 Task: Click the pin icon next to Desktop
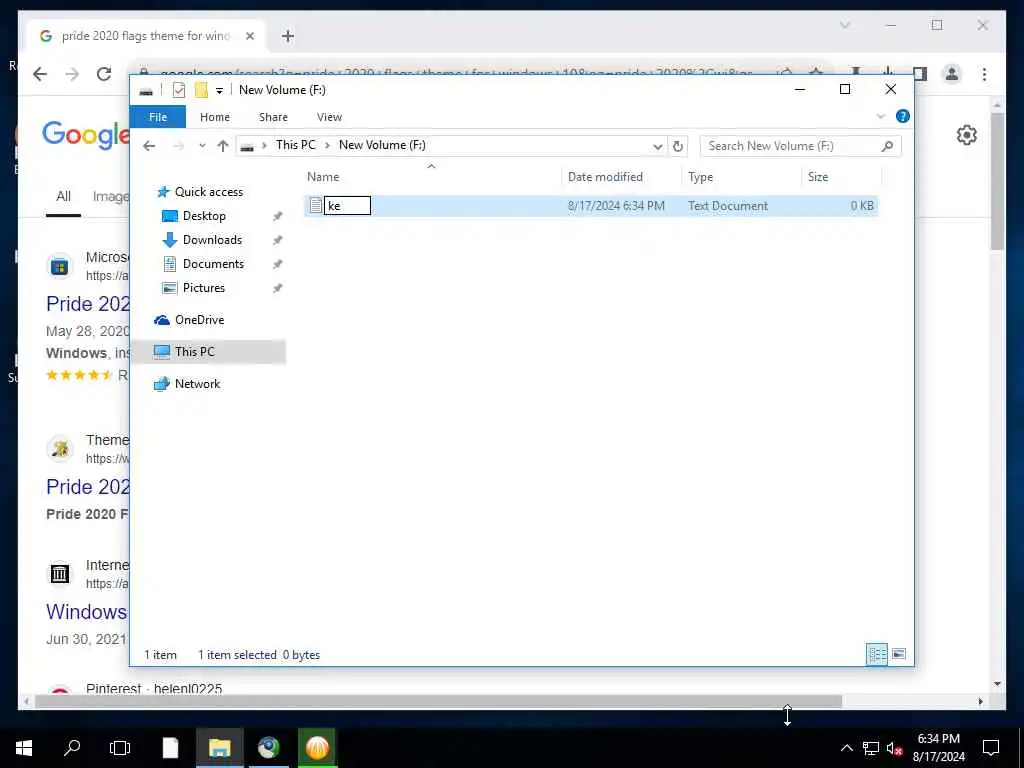[278, 216]
